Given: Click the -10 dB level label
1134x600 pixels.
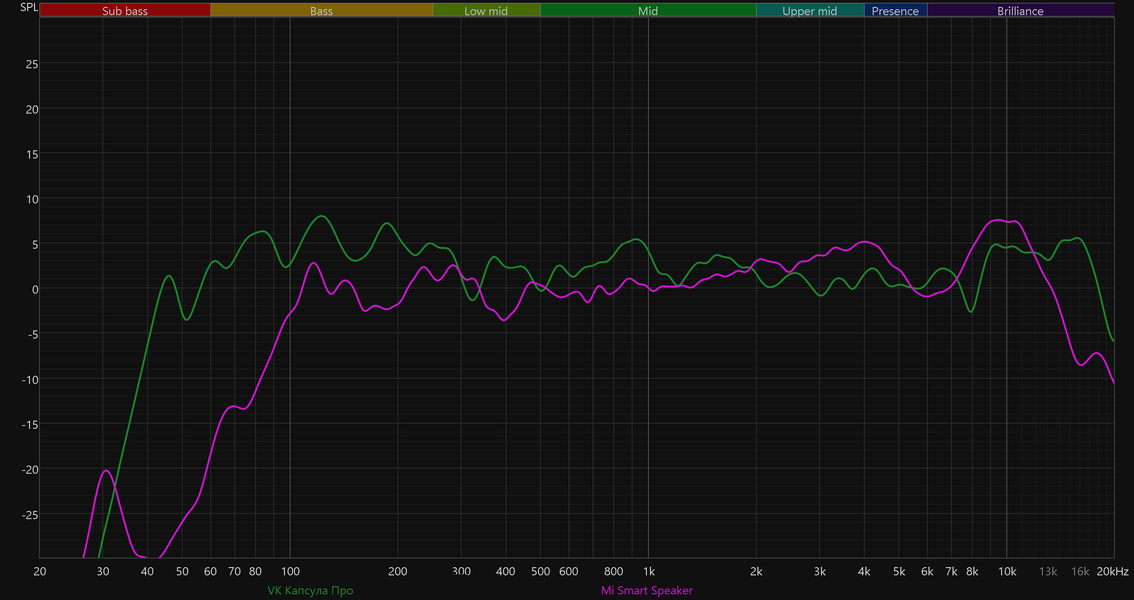Looking at the screenshot, I should pos(30,380).
